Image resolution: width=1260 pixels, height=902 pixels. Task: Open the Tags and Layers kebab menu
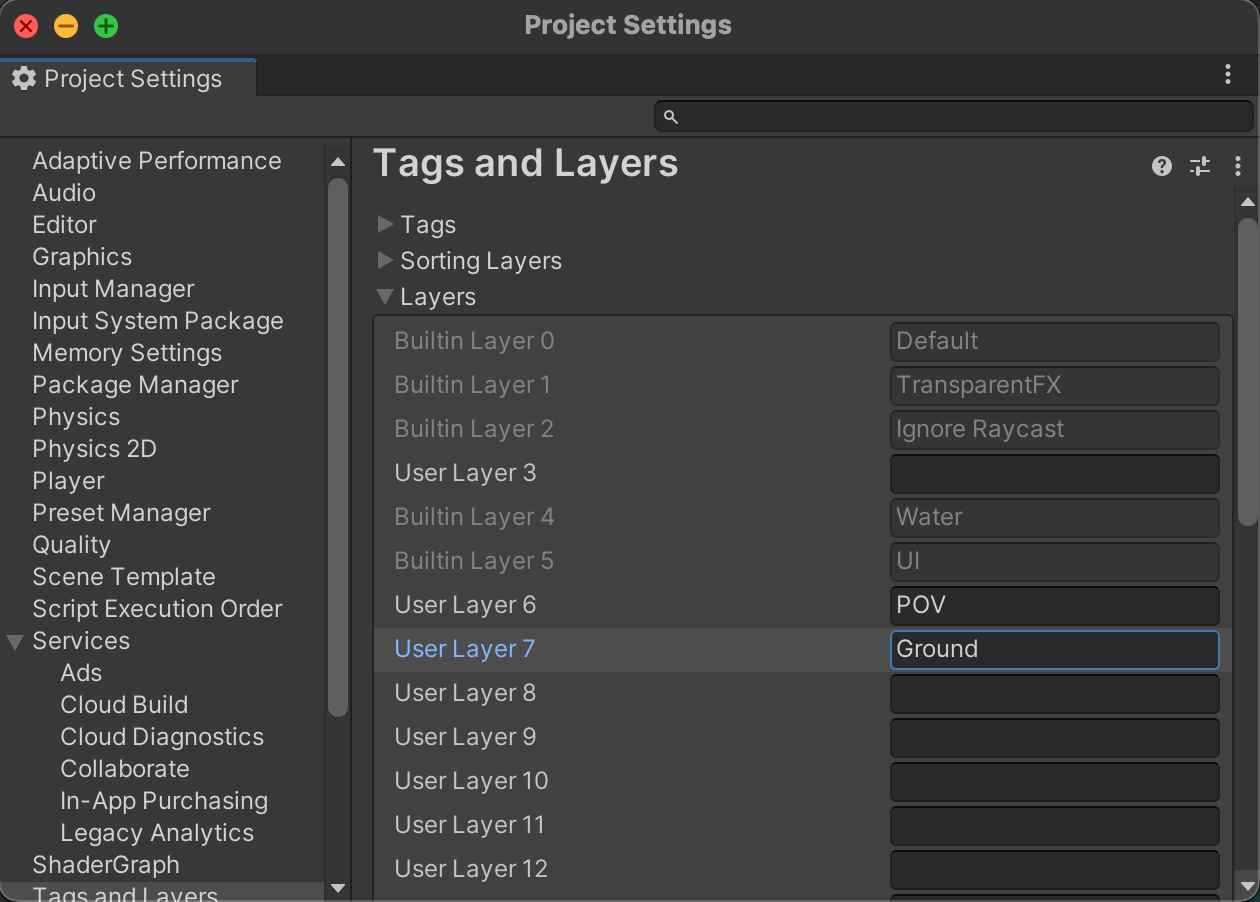(x=1238, y=166)
